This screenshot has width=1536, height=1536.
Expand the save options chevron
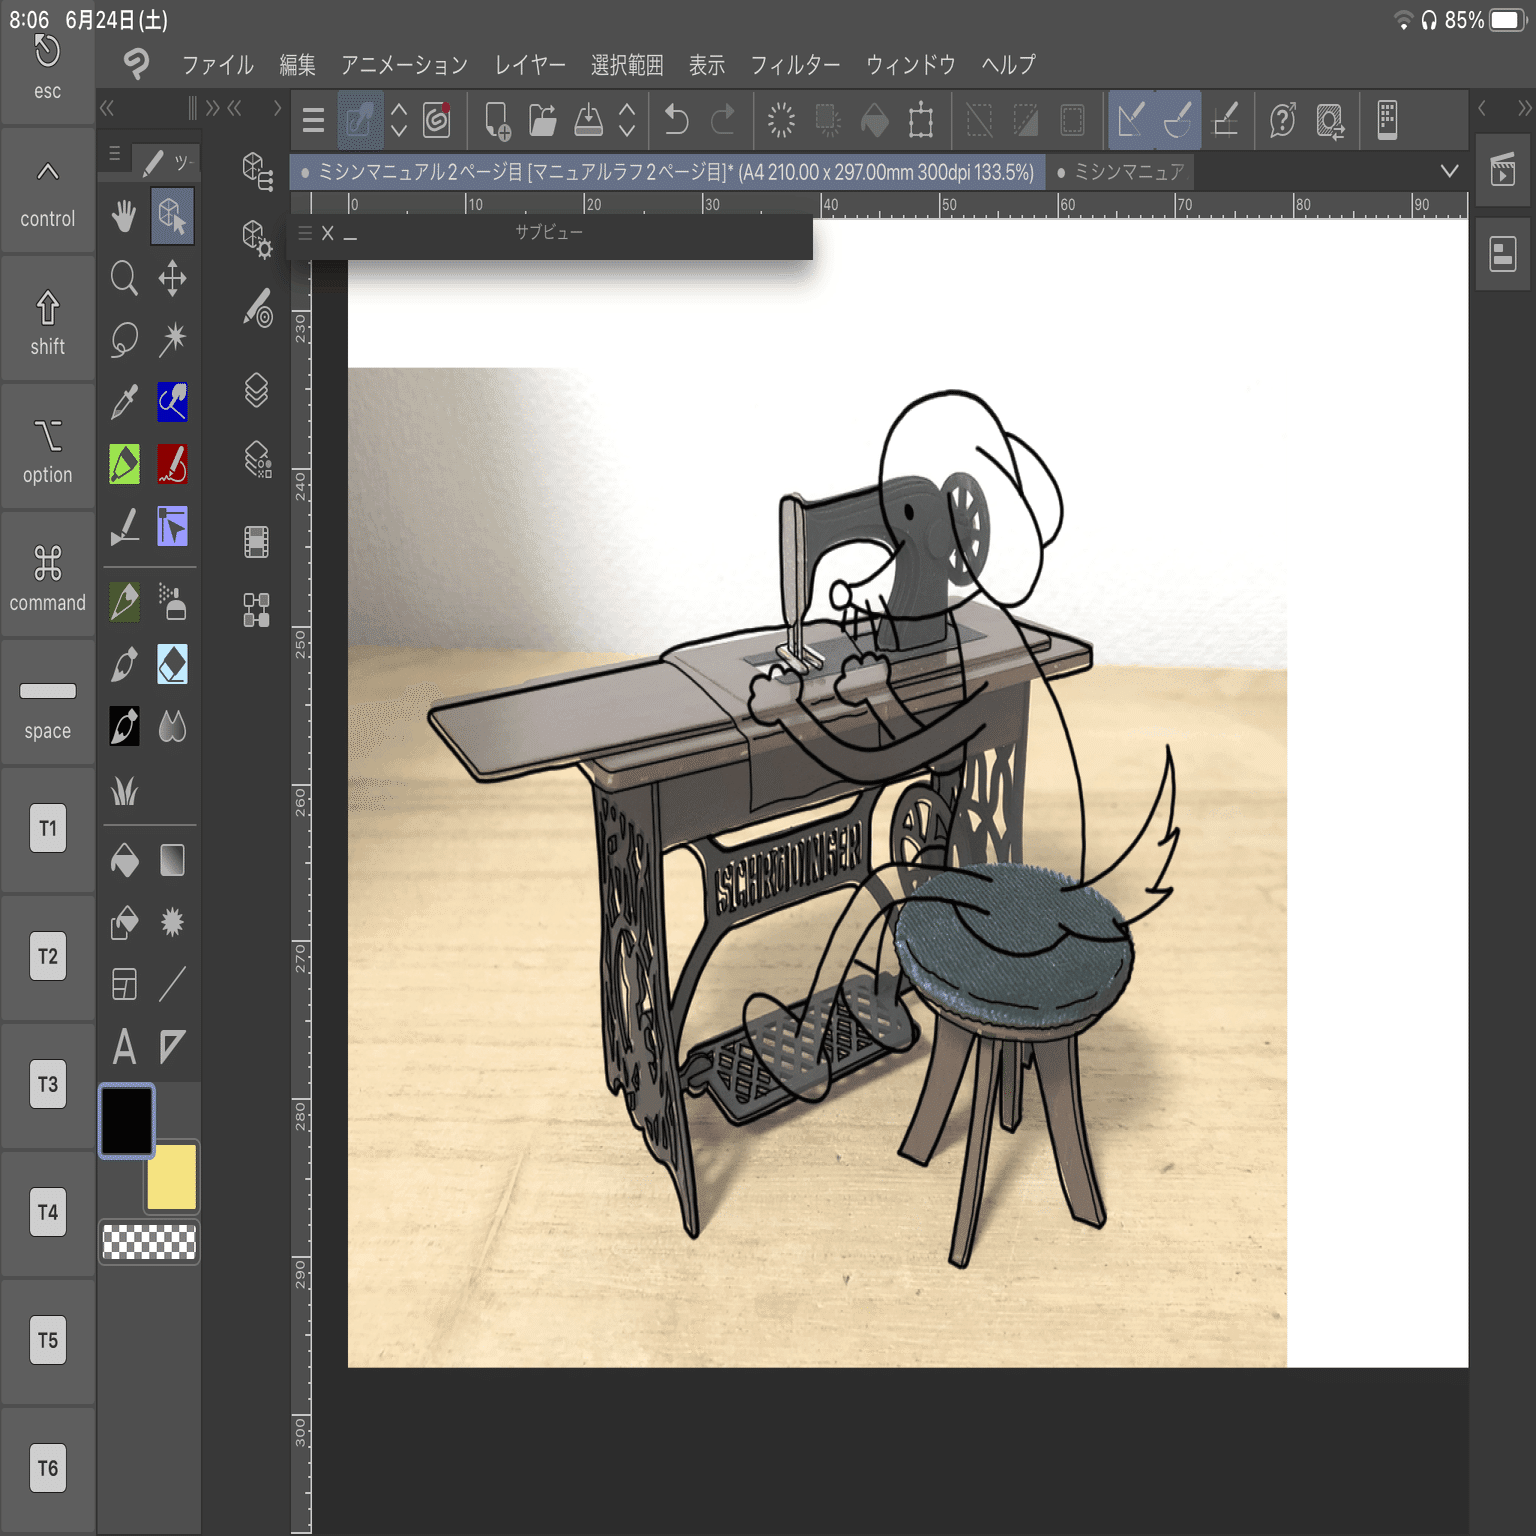pos(627,120)
